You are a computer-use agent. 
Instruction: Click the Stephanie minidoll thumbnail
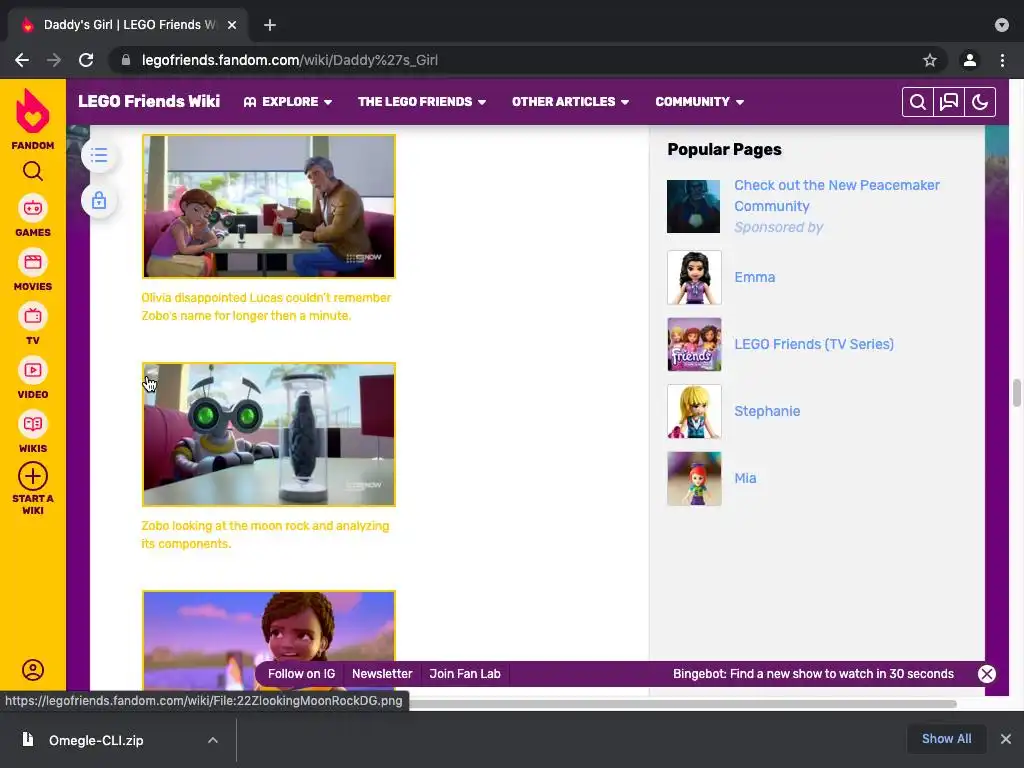[x=694, y=411]
